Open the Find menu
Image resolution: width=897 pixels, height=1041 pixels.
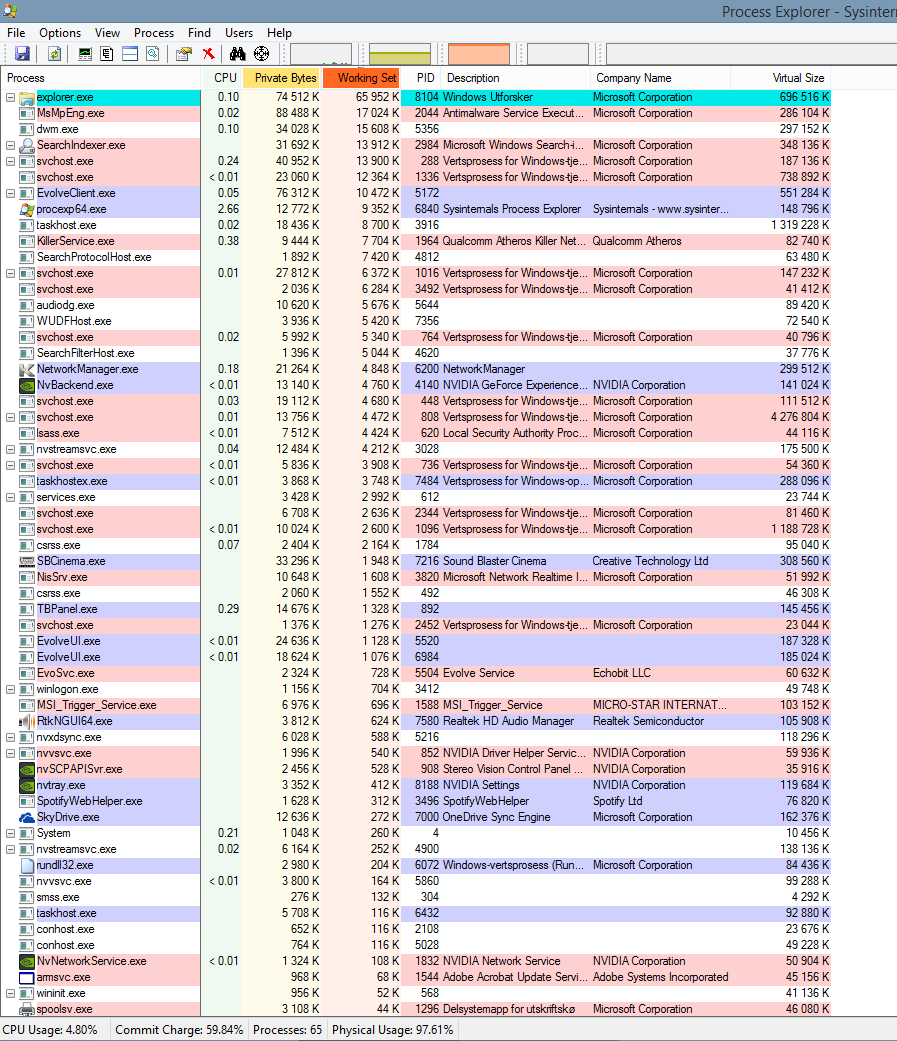[x=199, y=33]
